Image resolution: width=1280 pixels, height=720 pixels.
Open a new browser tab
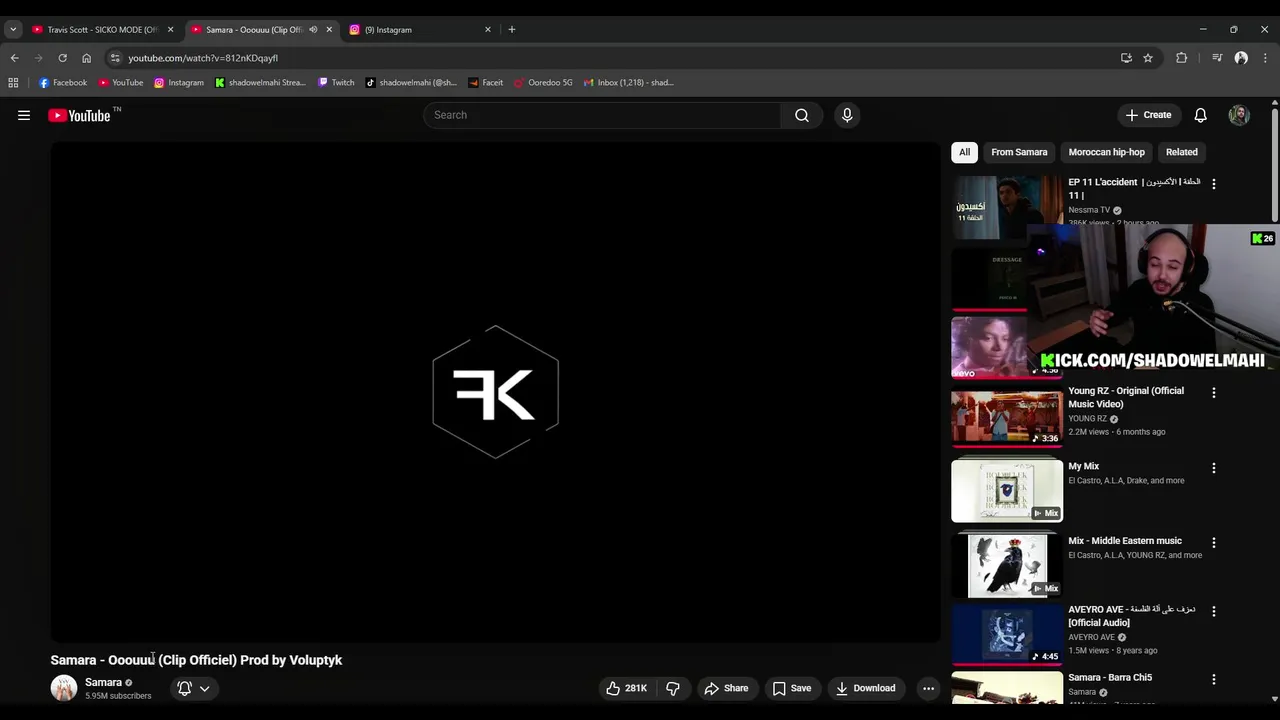point(512,30)
